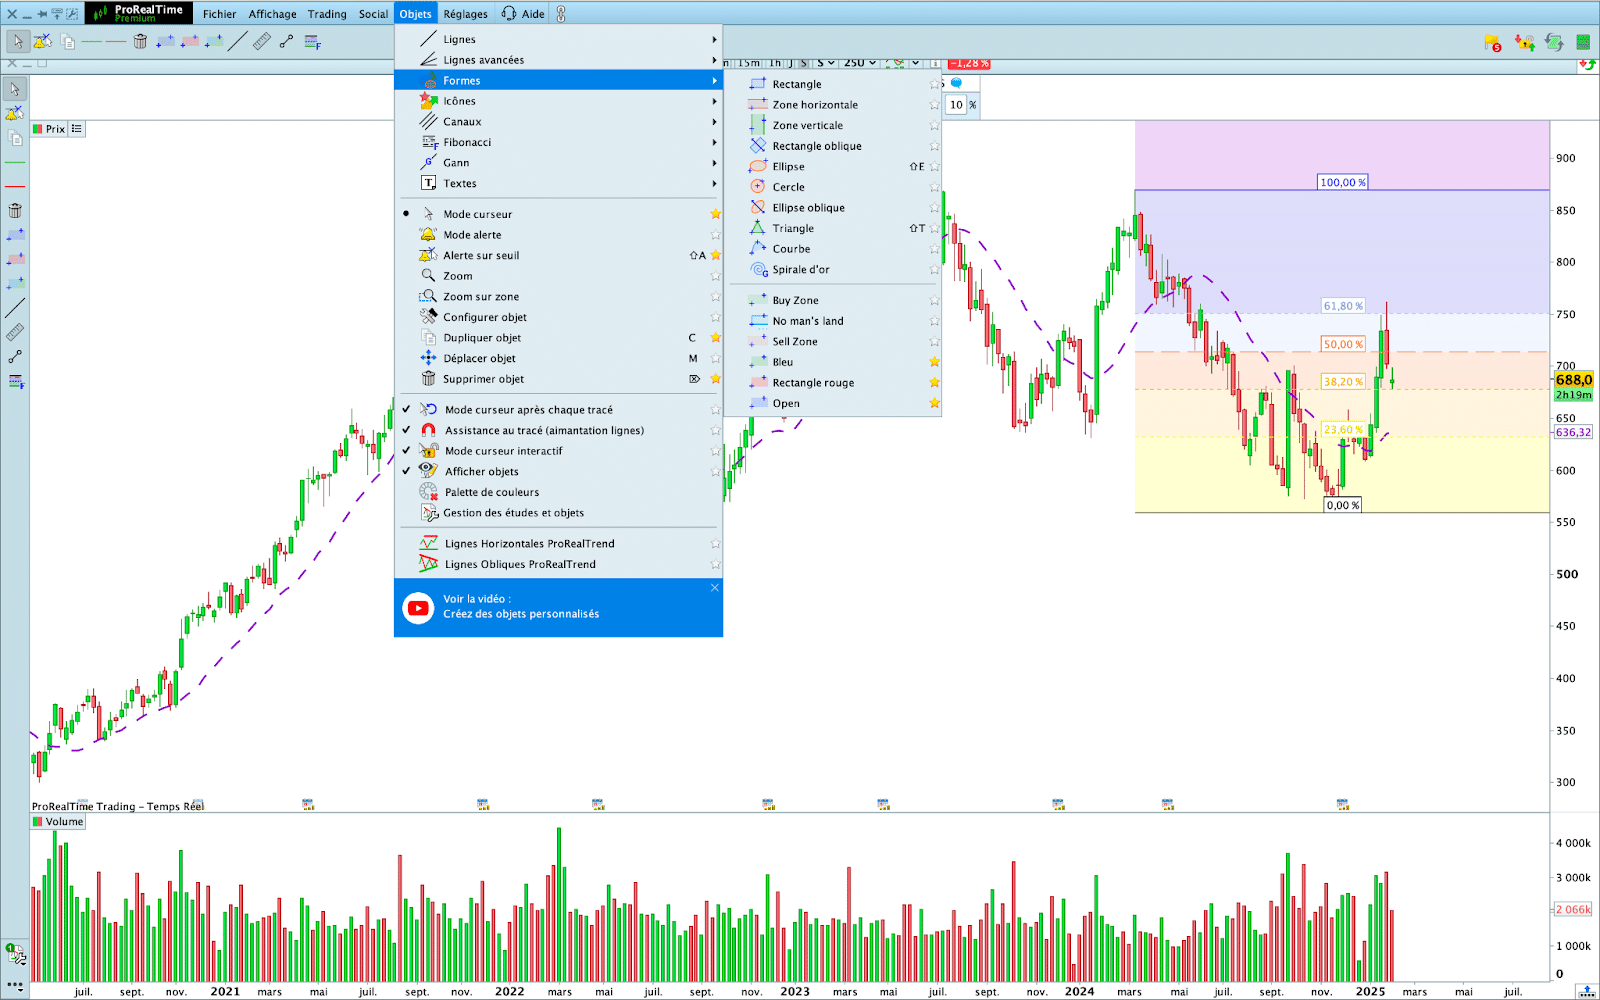Toggle Afficher objets checkmark option
This screenshot has height=1000, width=1600.
tap(481, 472)
